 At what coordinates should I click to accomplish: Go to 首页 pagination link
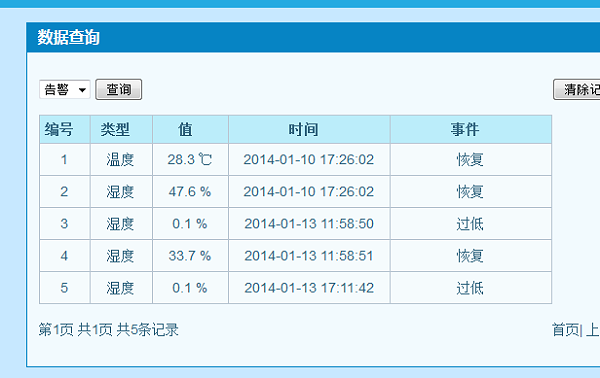pyautogui.click(x=566, y=330)
